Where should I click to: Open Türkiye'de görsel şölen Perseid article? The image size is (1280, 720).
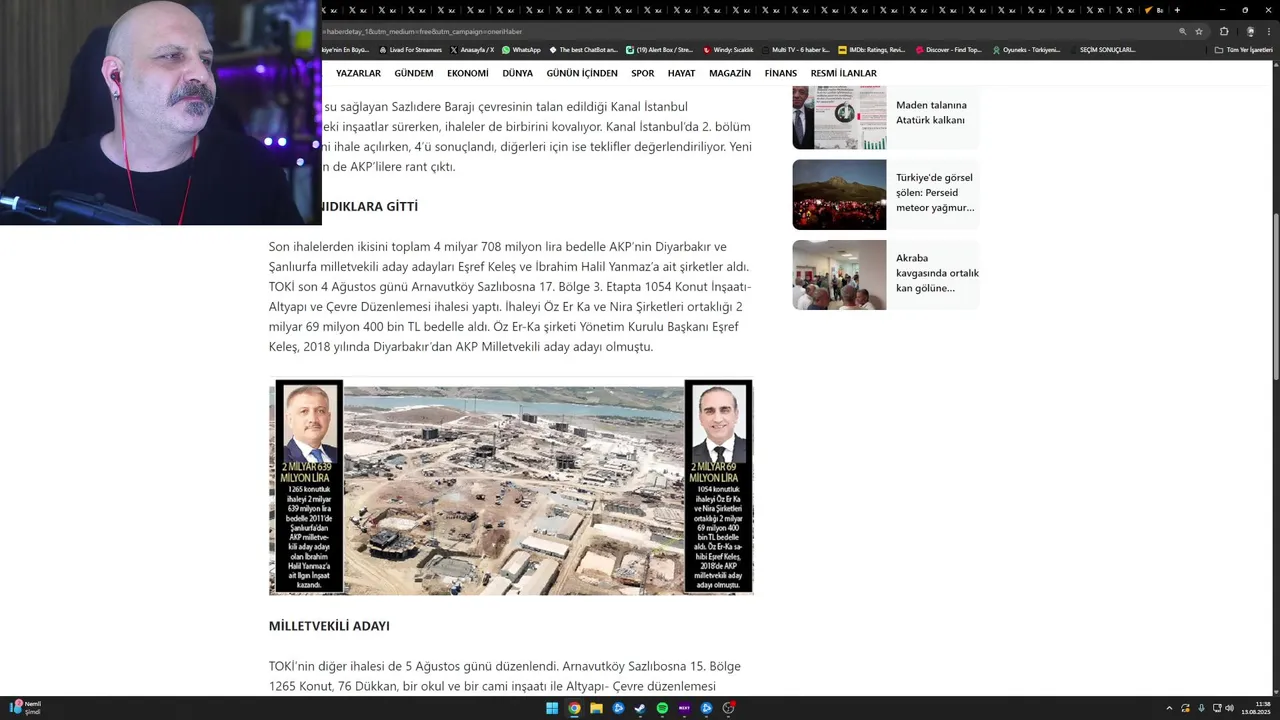point(935,192)
